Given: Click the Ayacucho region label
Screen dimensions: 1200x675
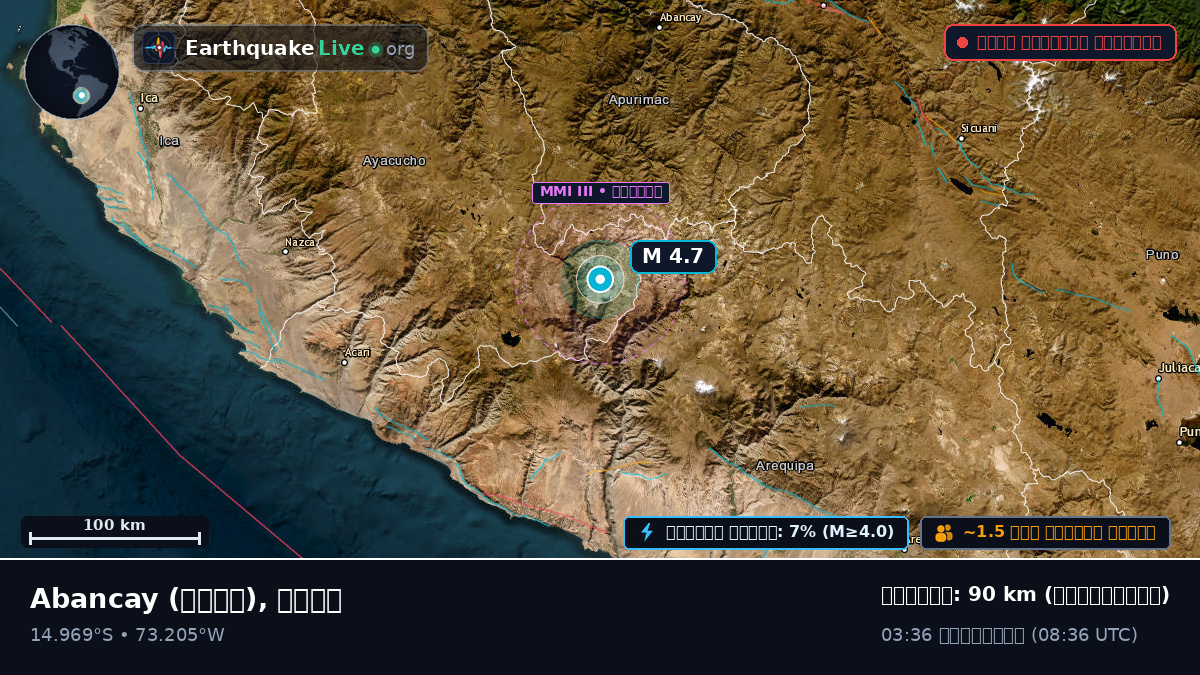Looking at the screenshot, I should point(394,160).
